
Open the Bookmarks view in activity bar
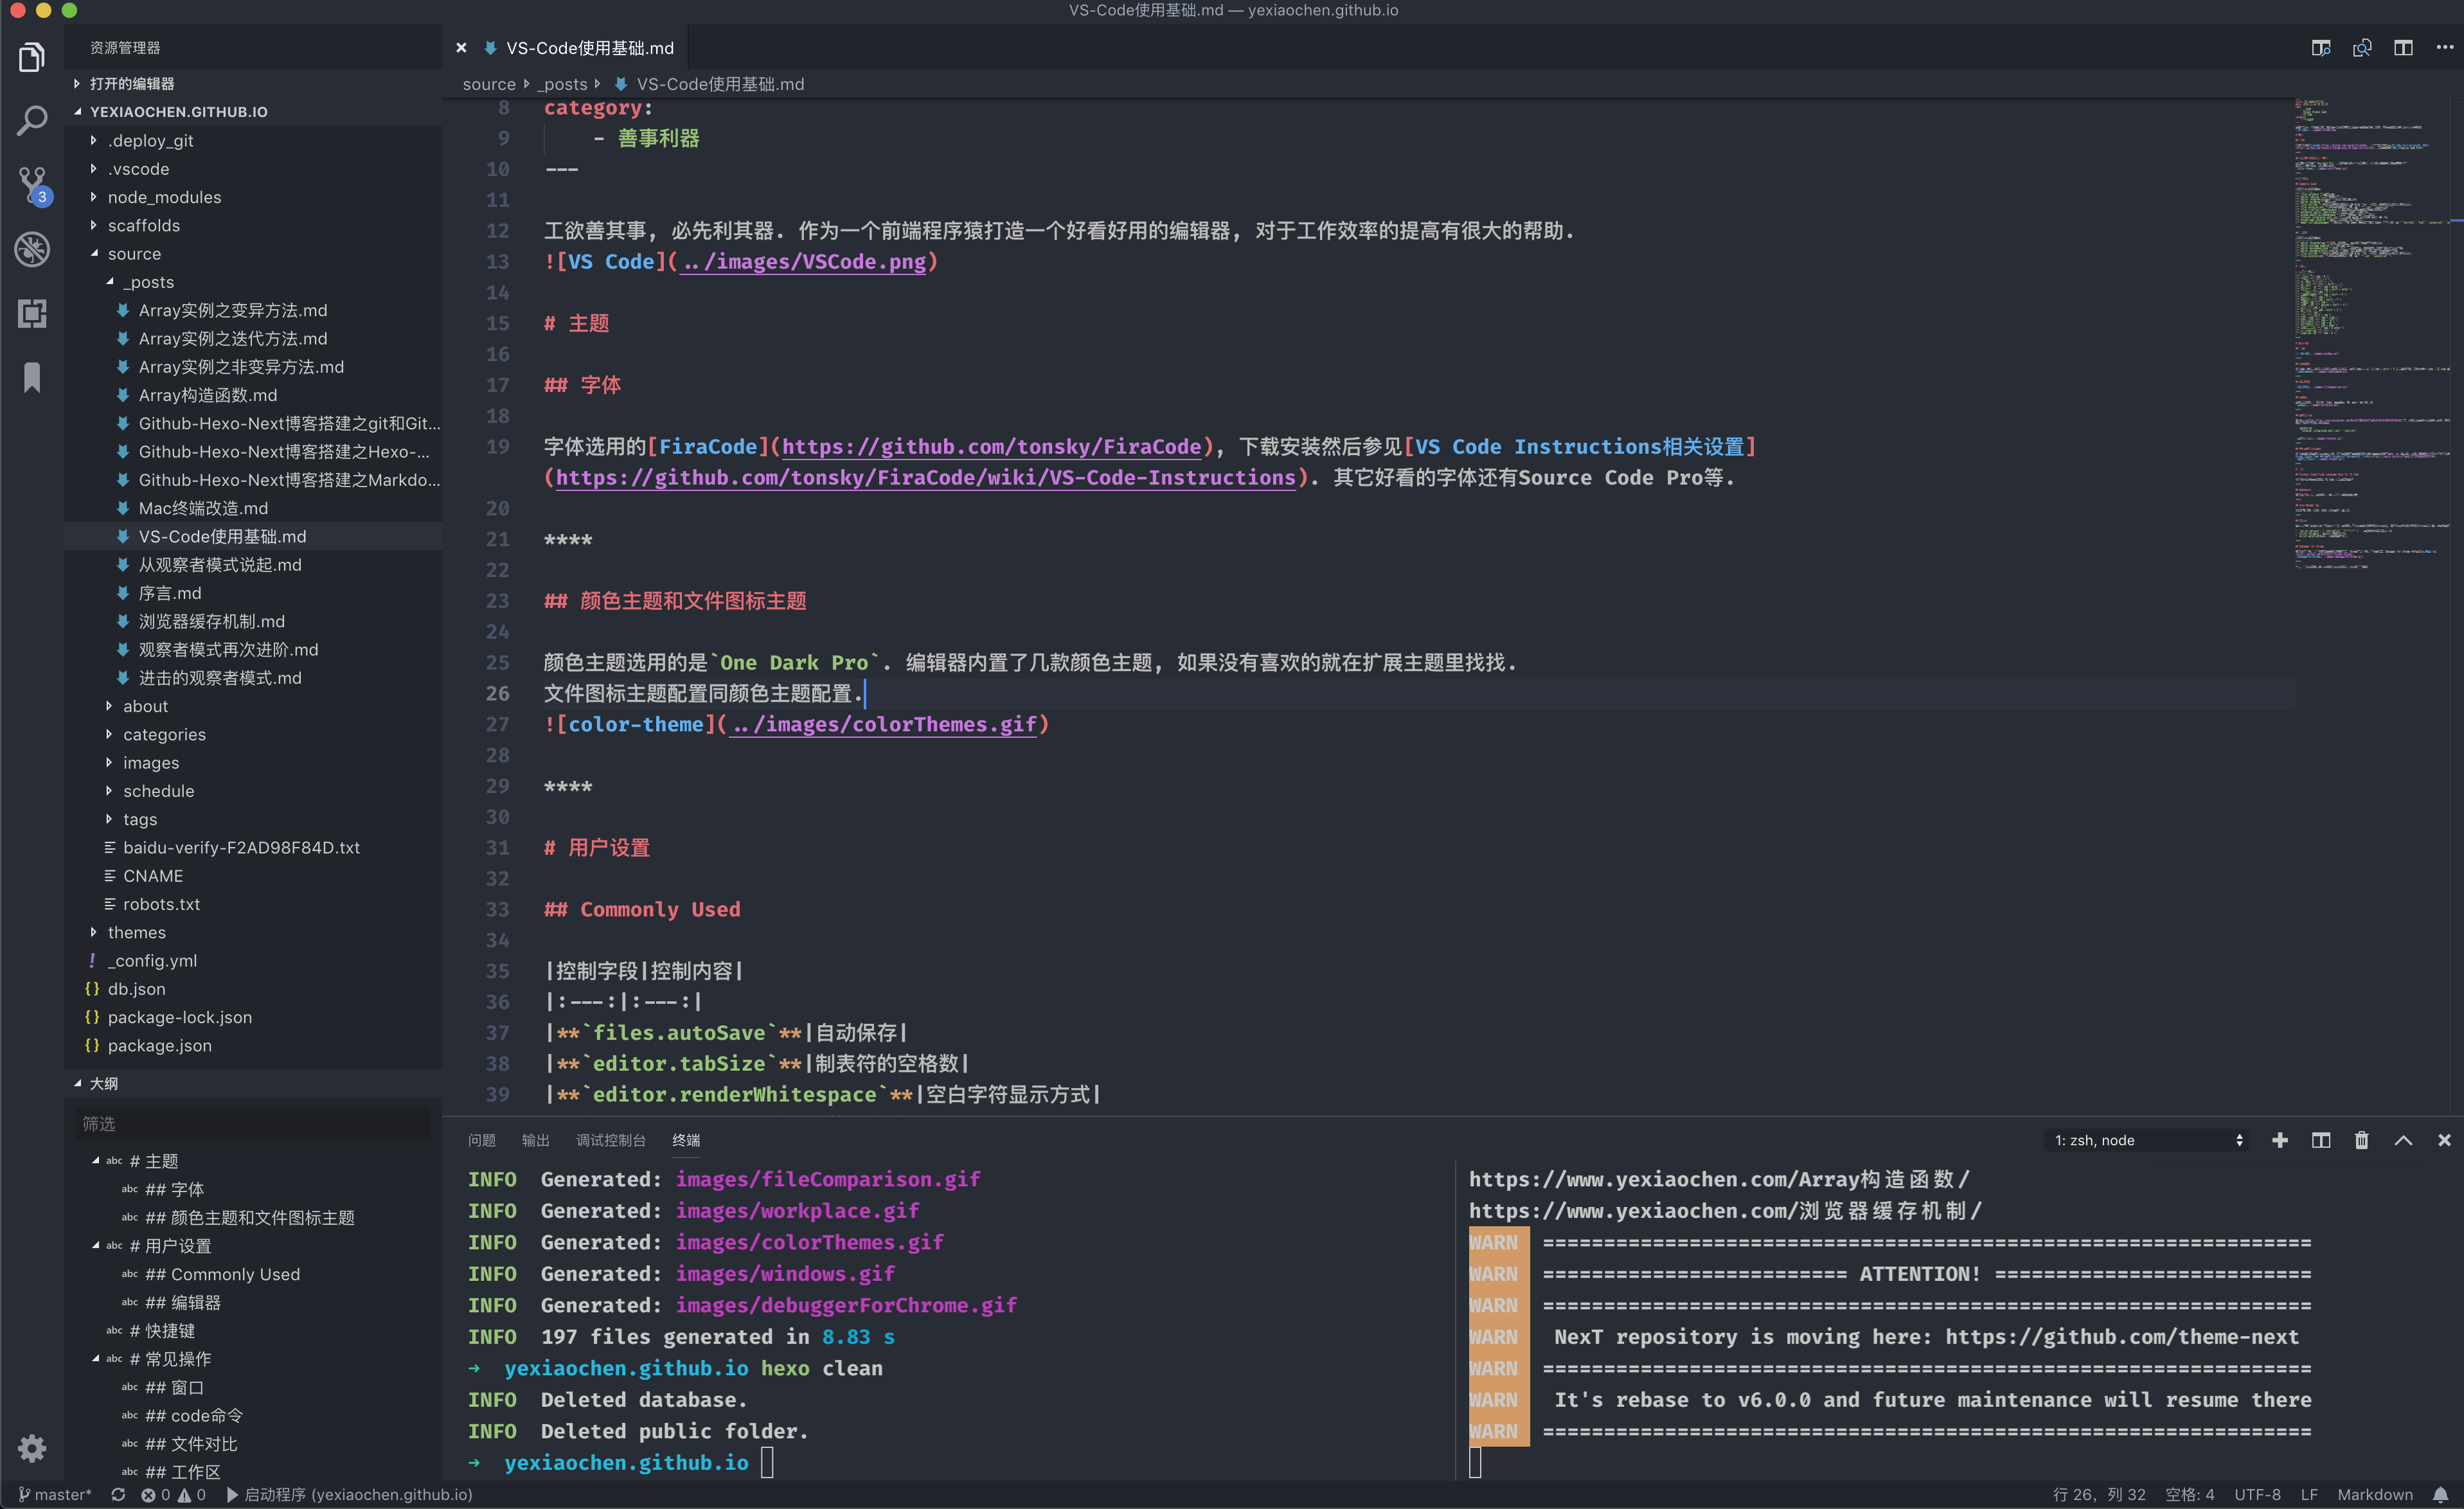coord(32,377)
